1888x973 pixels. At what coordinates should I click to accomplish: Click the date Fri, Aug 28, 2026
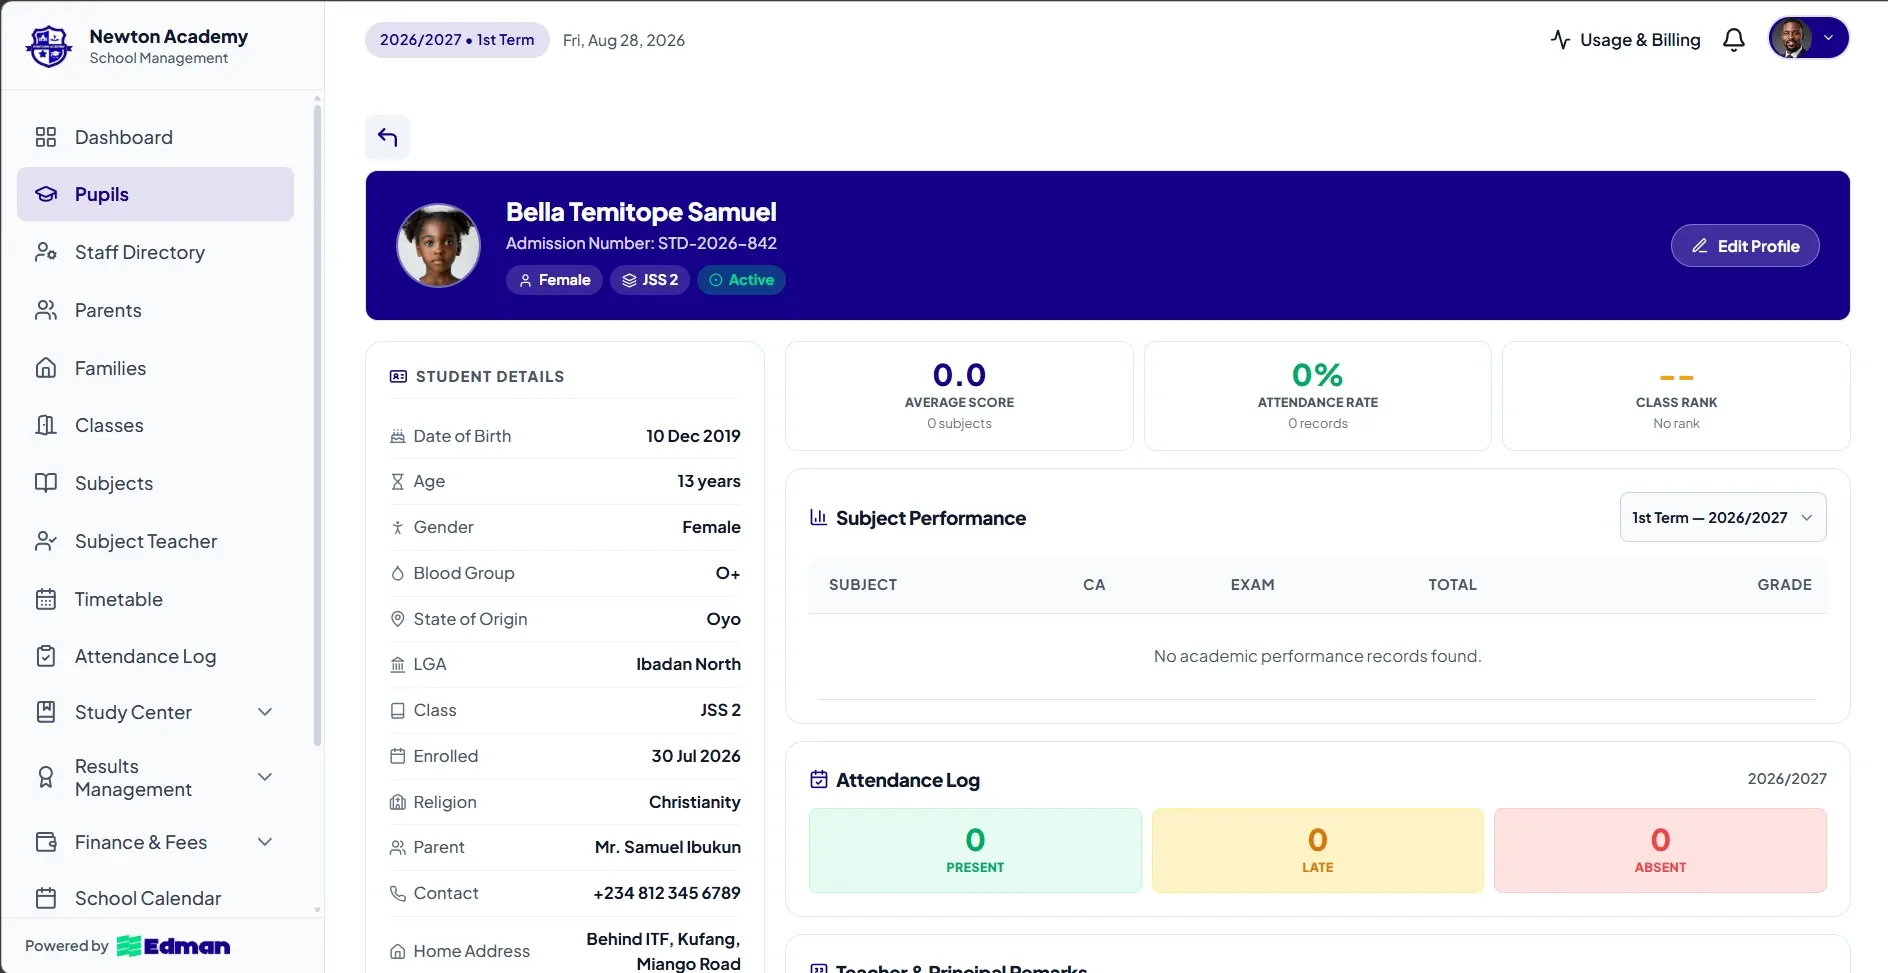coord(624,40)
